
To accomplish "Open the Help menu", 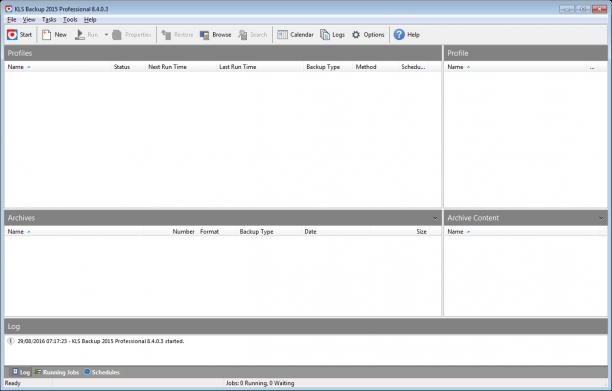I will 90,20.
